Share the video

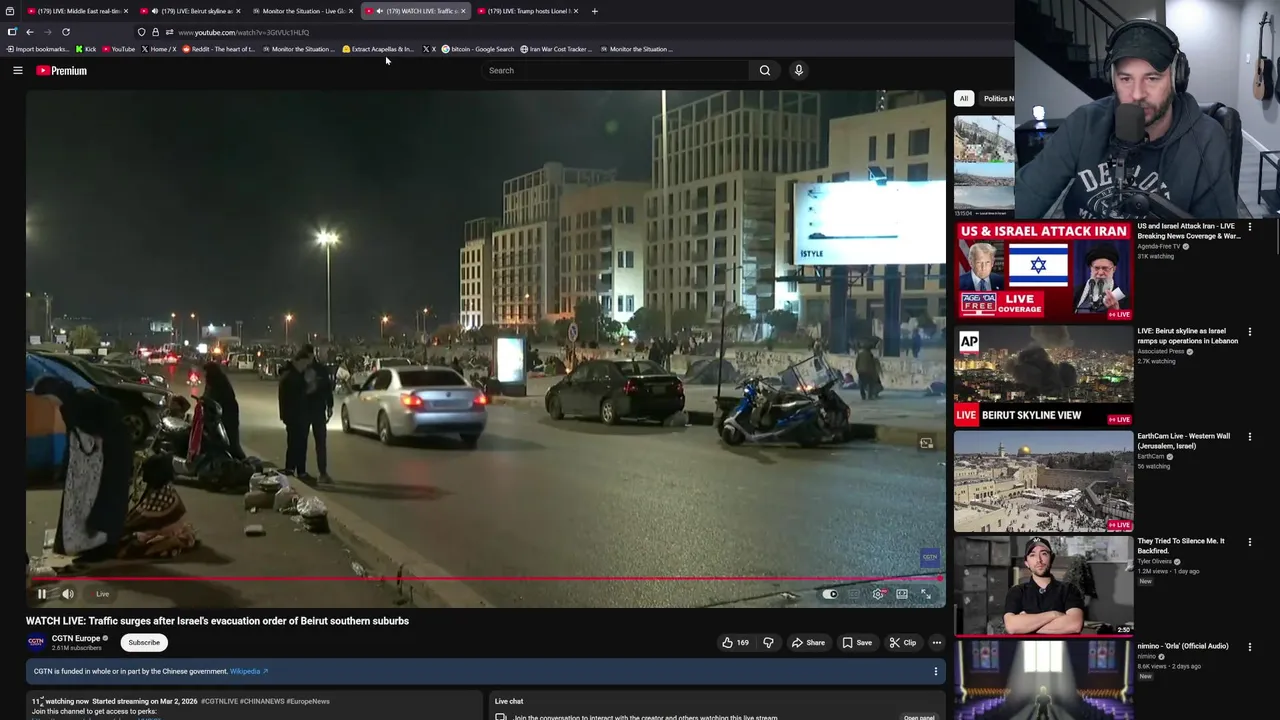click(x=808, y=643)
